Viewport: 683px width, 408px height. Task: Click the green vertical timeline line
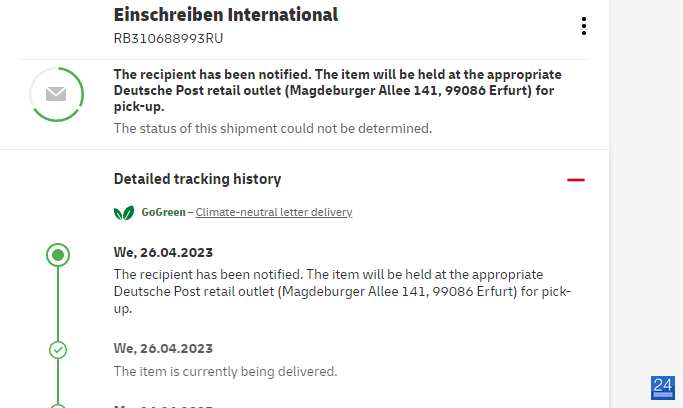coord(58,304)
